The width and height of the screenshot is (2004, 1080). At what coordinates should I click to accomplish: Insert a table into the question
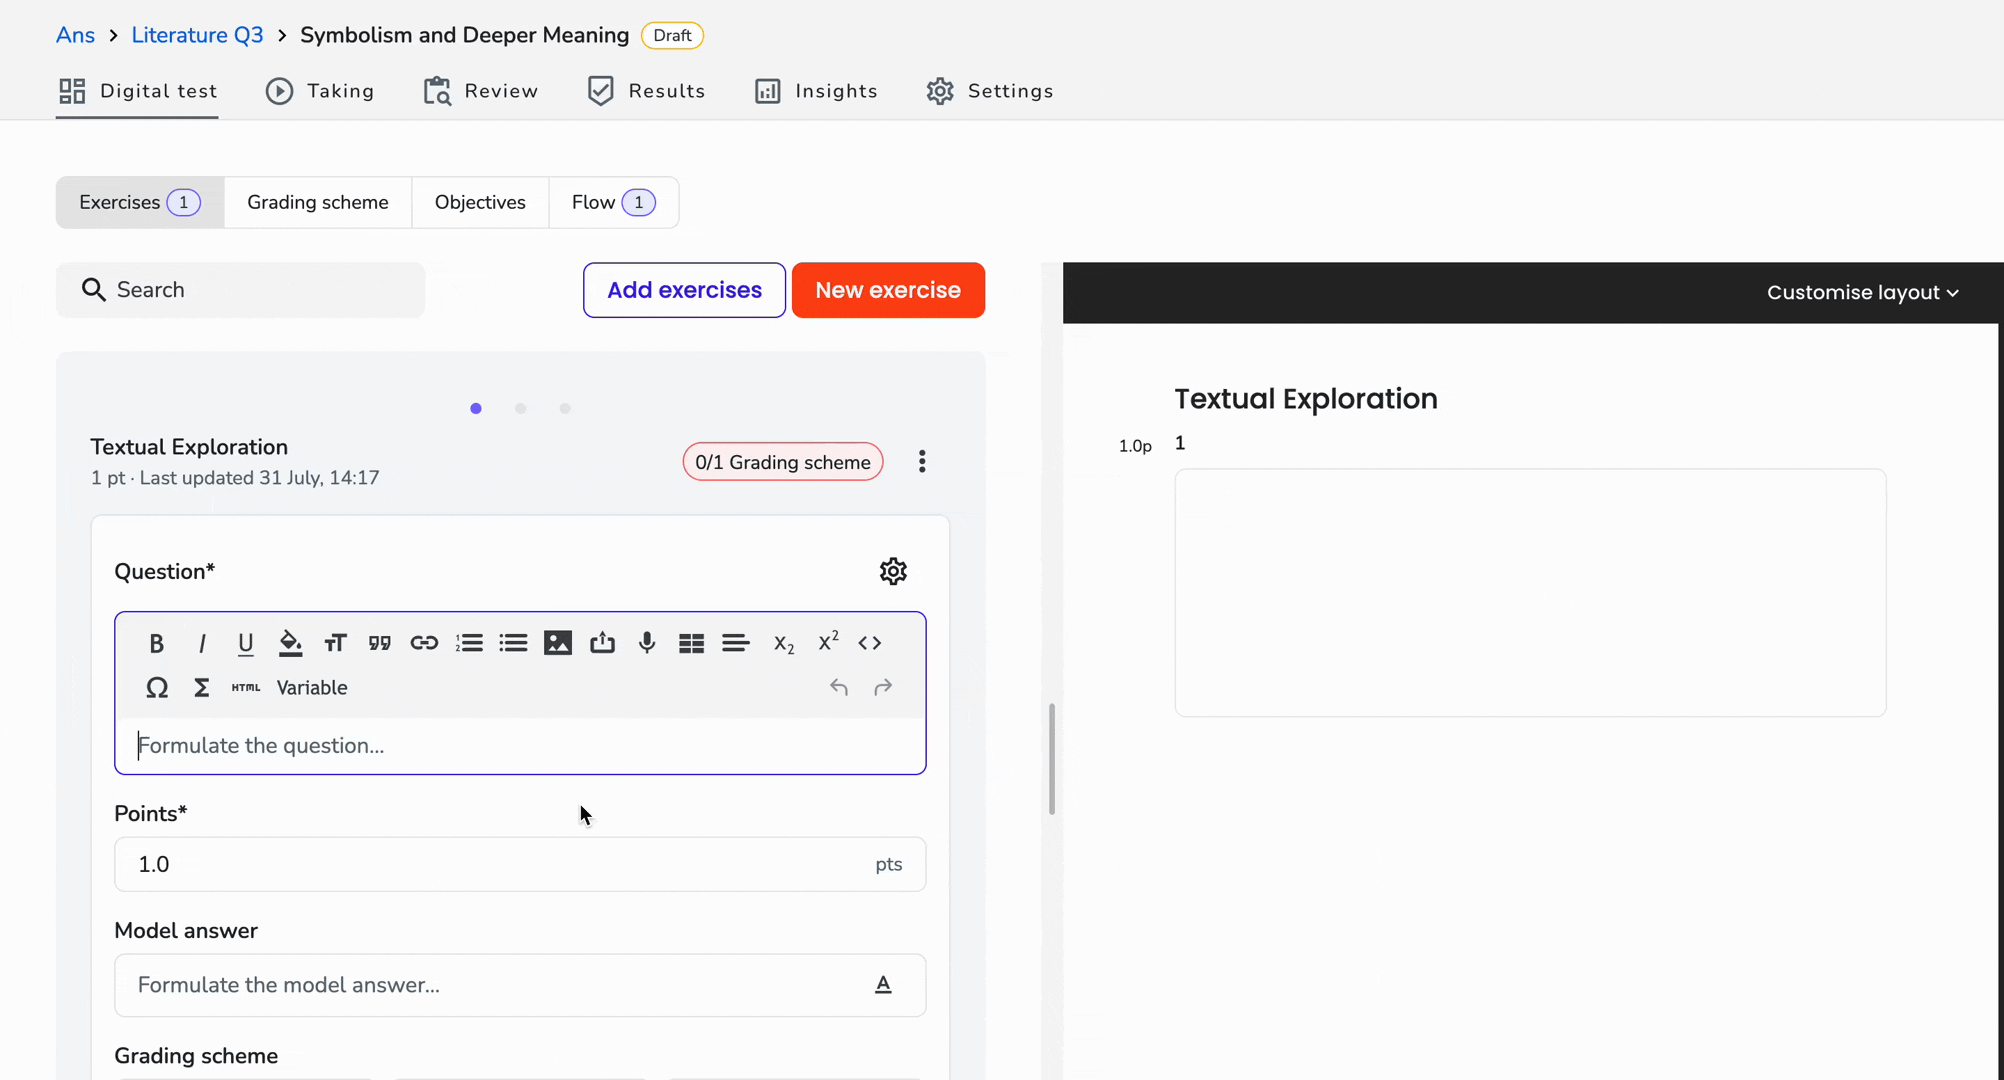pos(691,643)
